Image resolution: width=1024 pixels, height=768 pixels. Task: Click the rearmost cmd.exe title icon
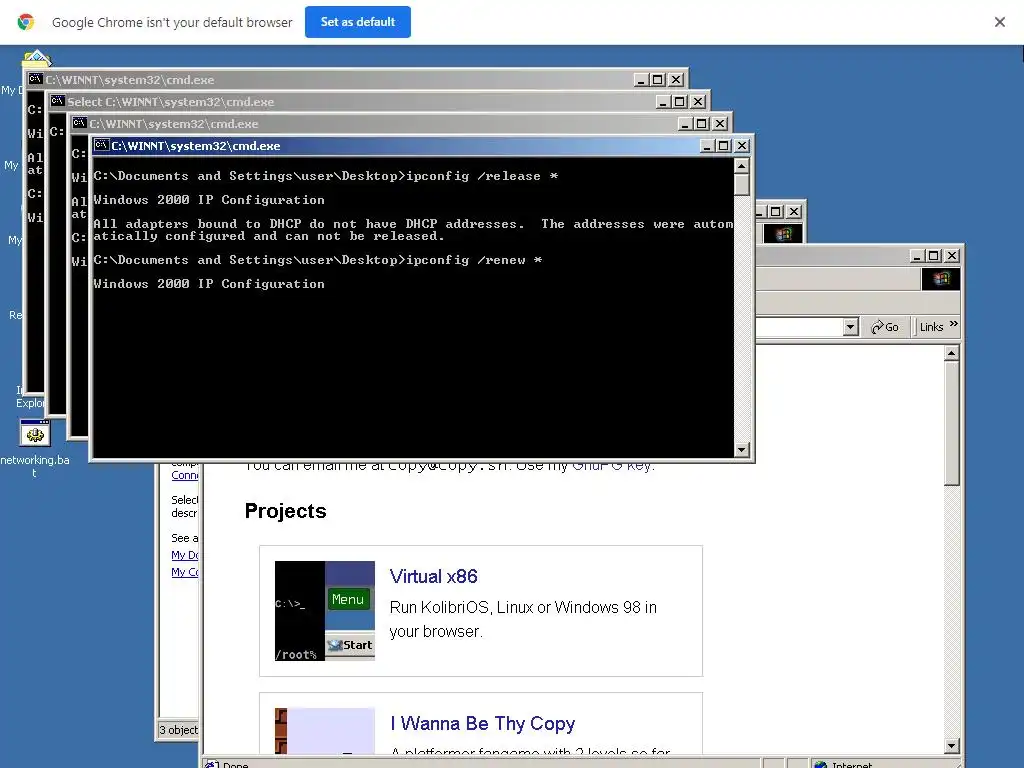click(x=35, y=79)
